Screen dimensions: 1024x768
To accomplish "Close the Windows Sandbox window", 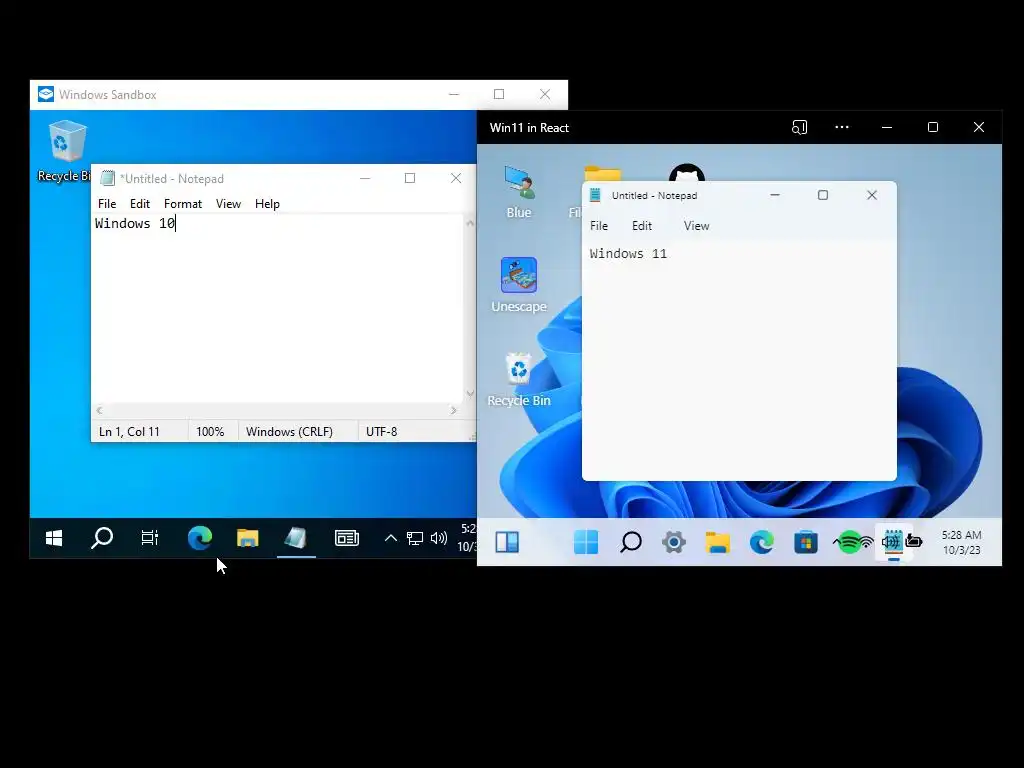I will coord(545,94).
